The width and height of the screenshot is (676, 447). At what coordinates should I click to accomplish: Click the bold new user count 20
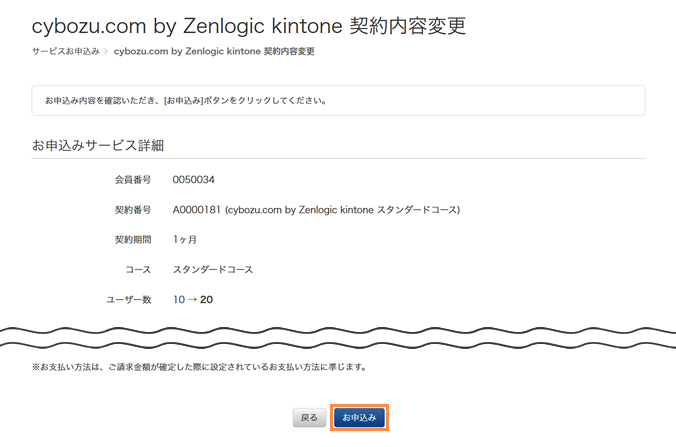[206, 299]
